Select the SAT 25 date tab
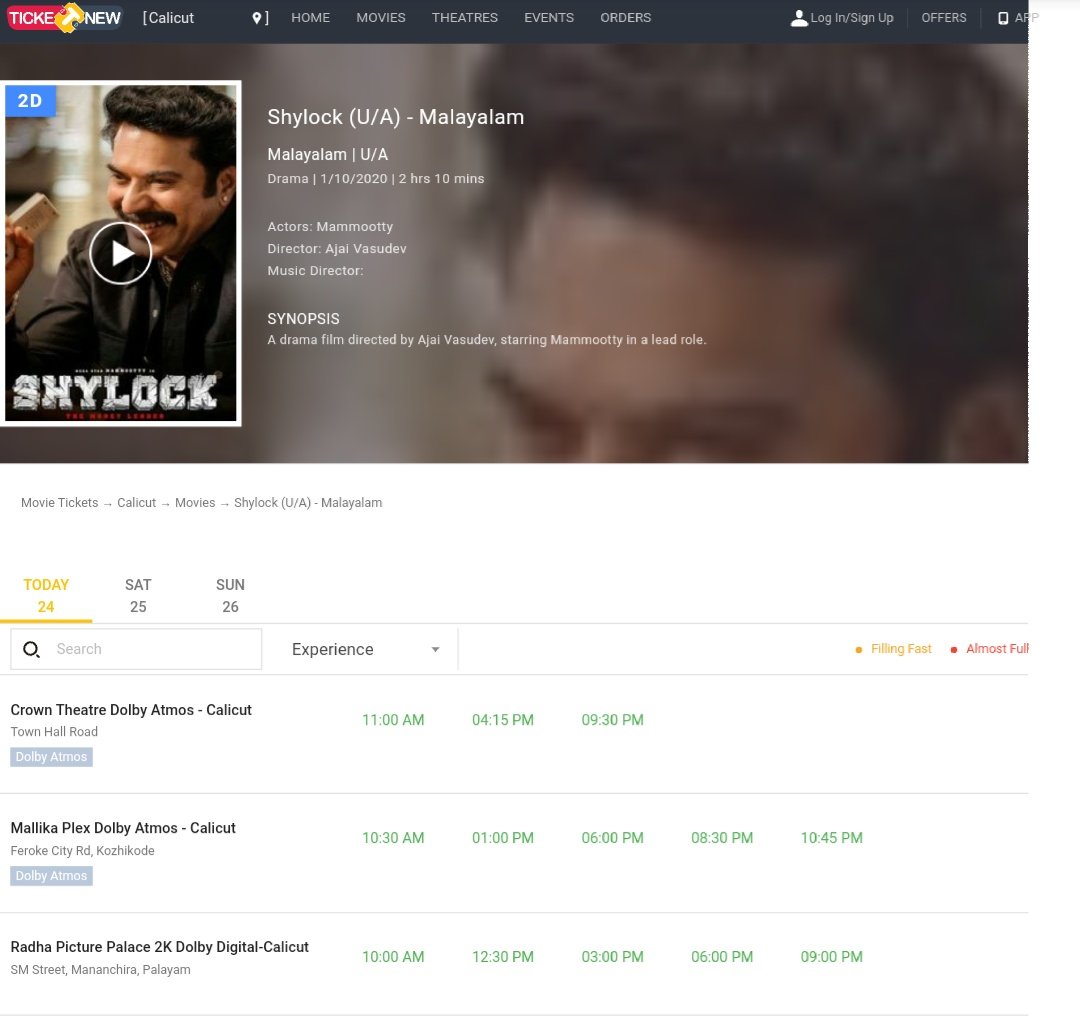This screenshot has height=1028, width=1080. tap(138, 596)
